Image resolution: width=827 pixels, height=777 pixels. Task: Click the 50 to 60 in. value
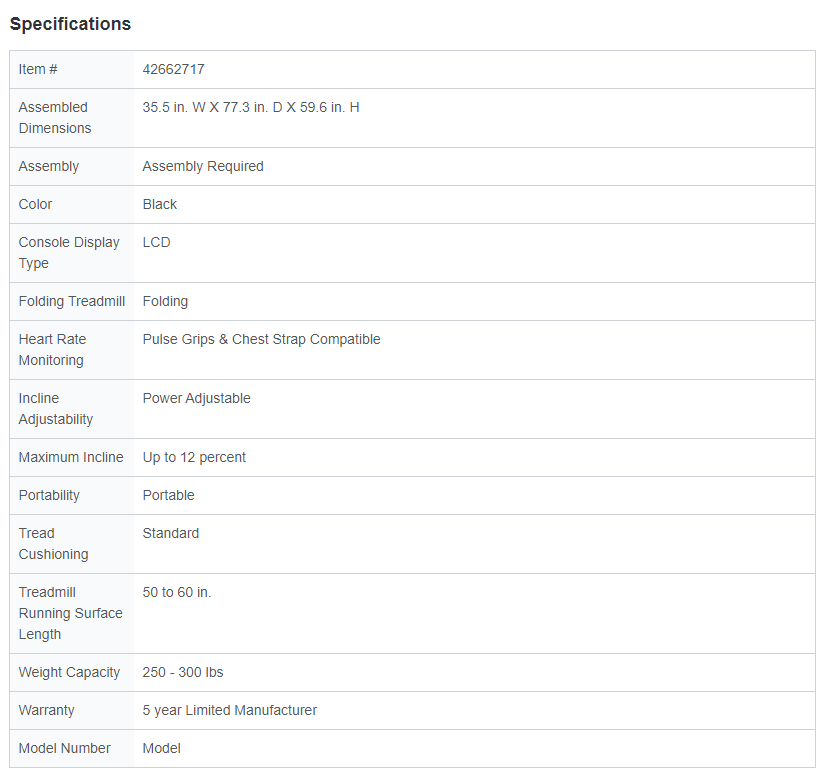[x=177, y=592]
